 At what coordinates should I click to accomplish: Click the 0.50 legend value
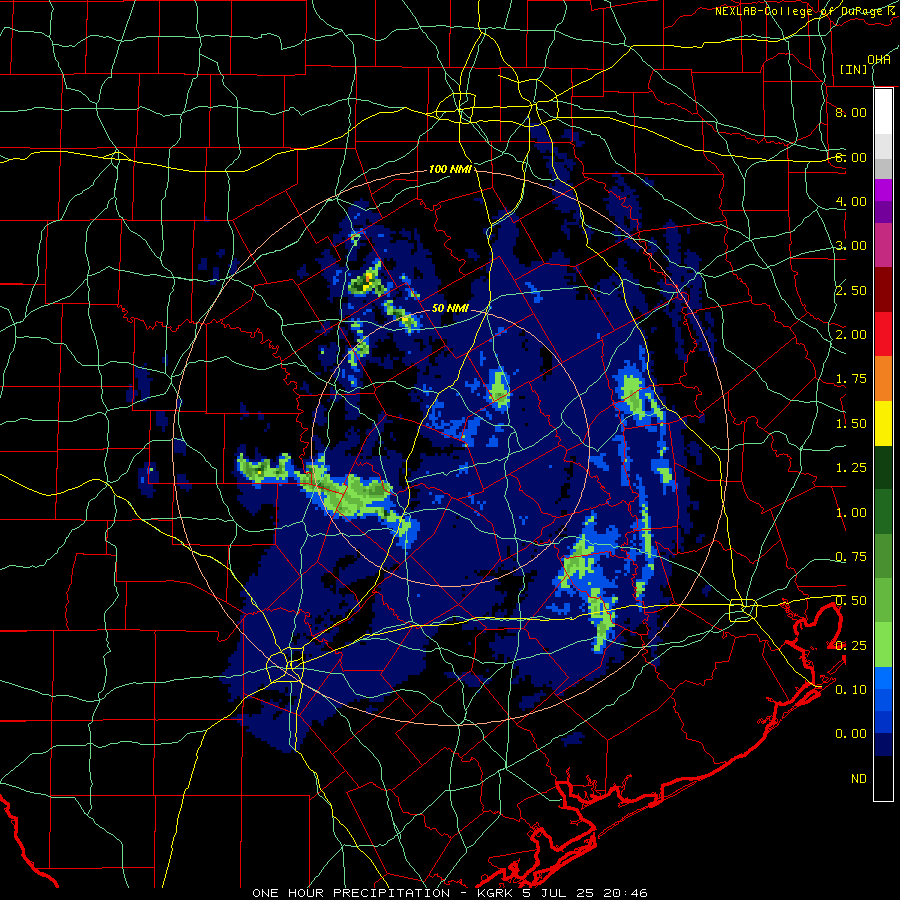pos(851,601)
